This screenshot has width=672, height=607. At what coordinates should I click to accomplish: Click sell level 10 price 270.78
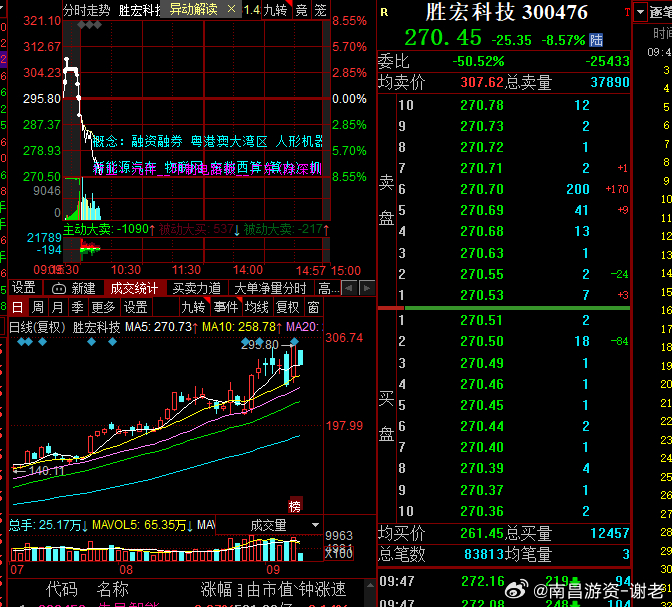(482, 105)
